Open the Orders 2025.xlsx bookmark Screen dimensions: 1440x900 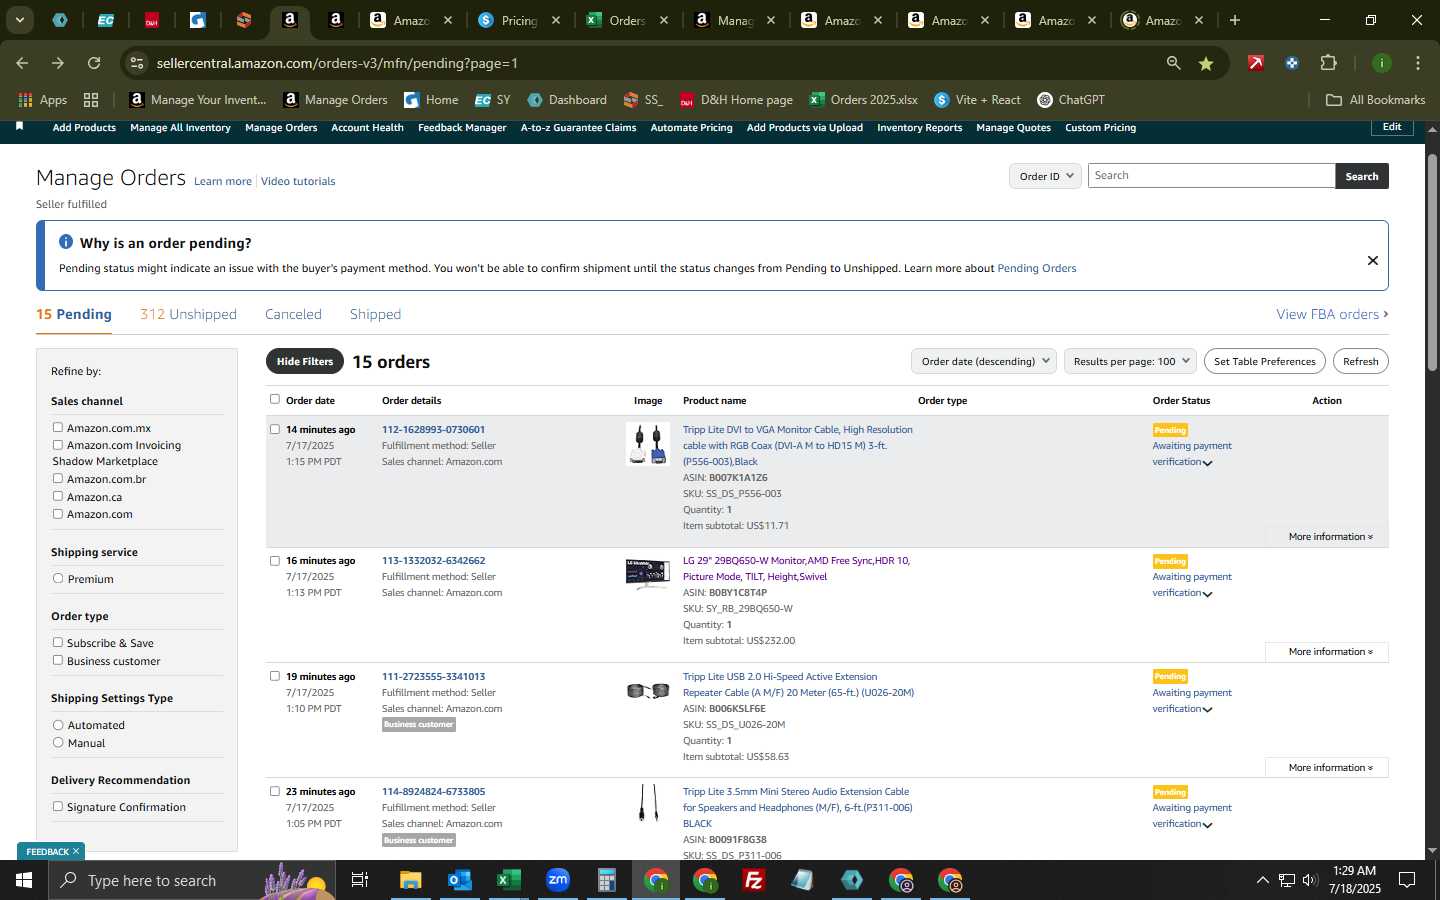pos(864,100)
